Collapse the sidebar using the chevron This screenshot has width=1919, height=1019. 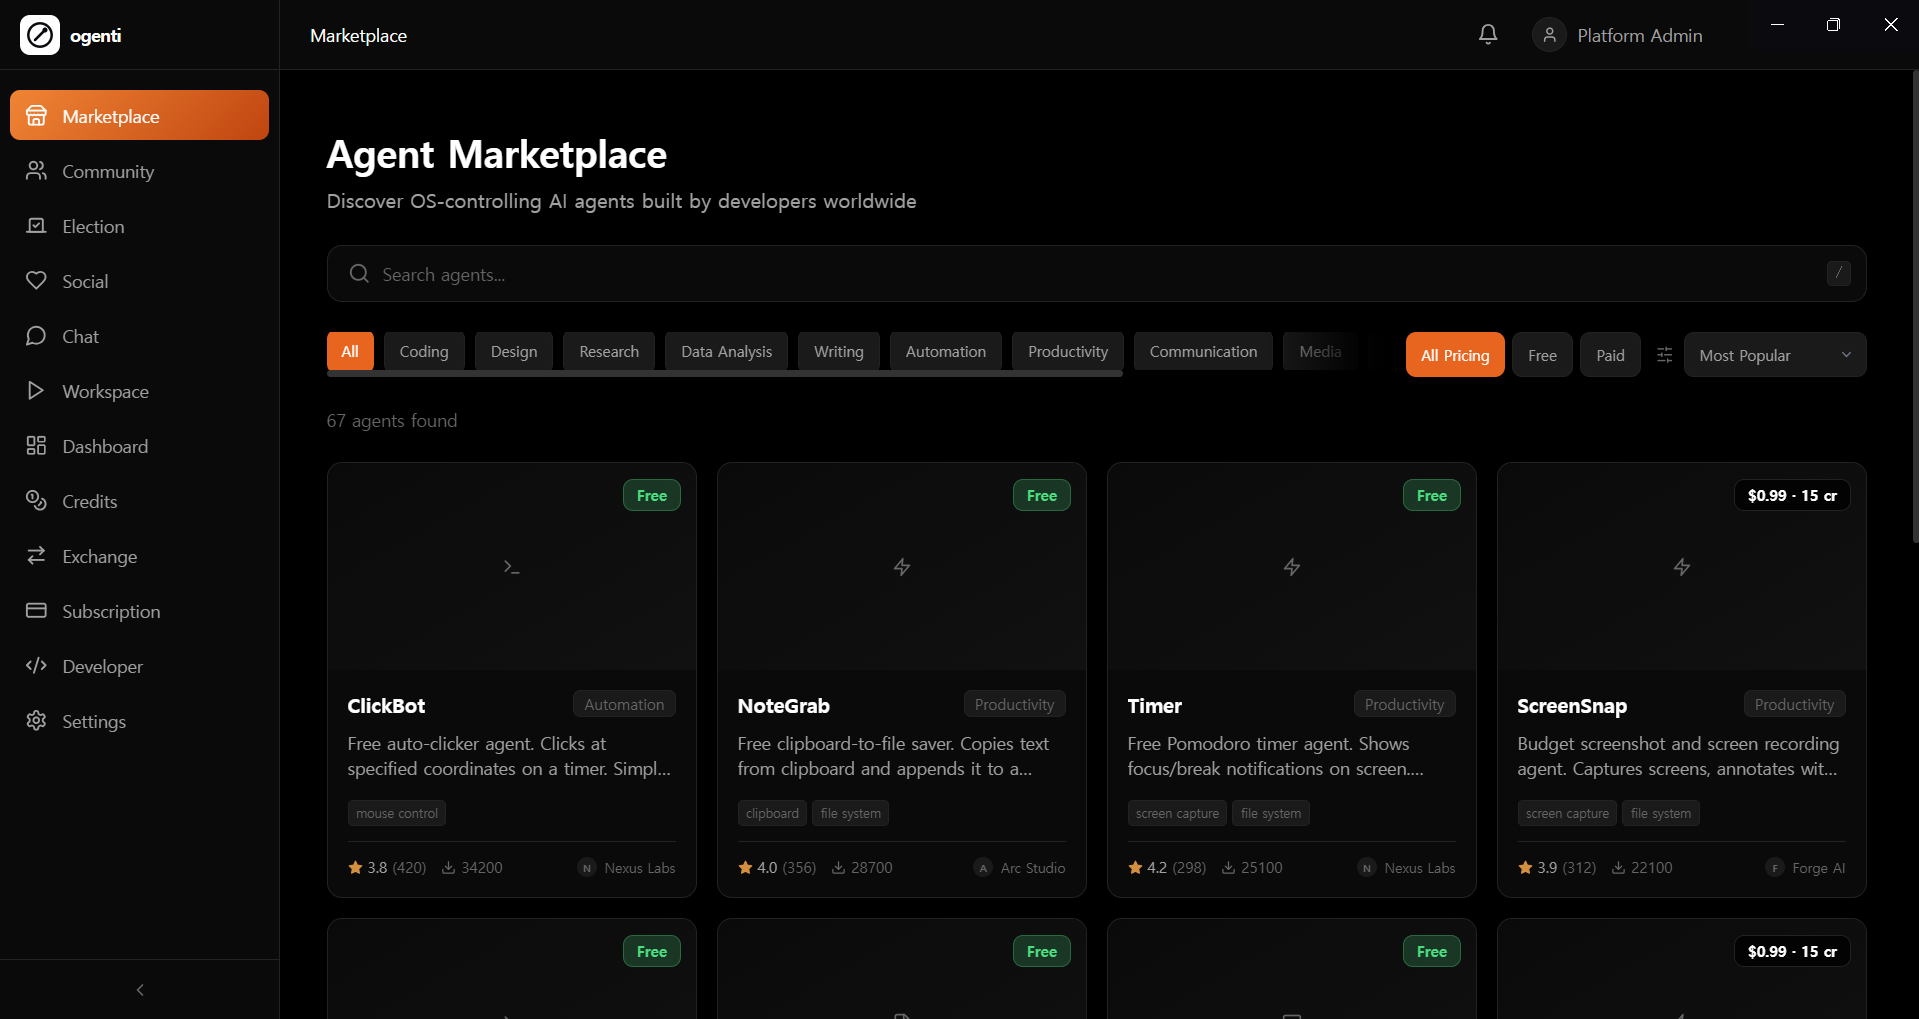pyautogui.click(x=139, y=989)
